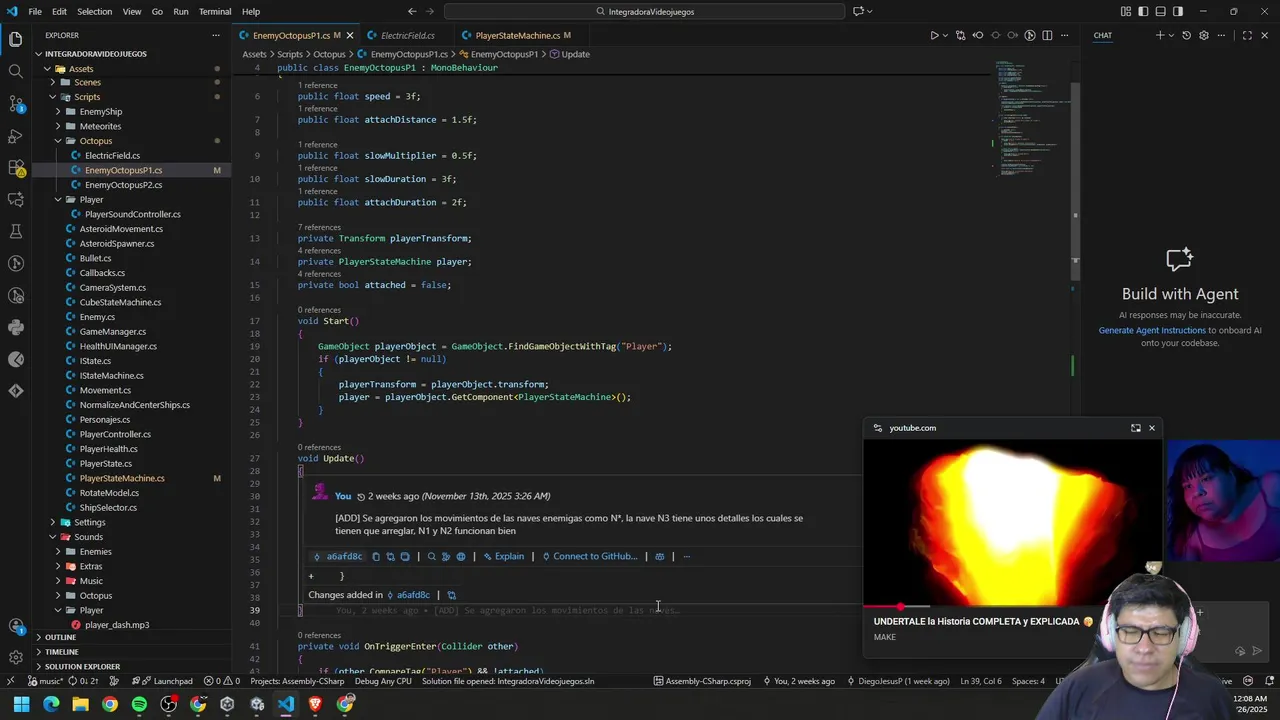
Task: Go back with the title bar arrow
Action: (x=412, y=11)
